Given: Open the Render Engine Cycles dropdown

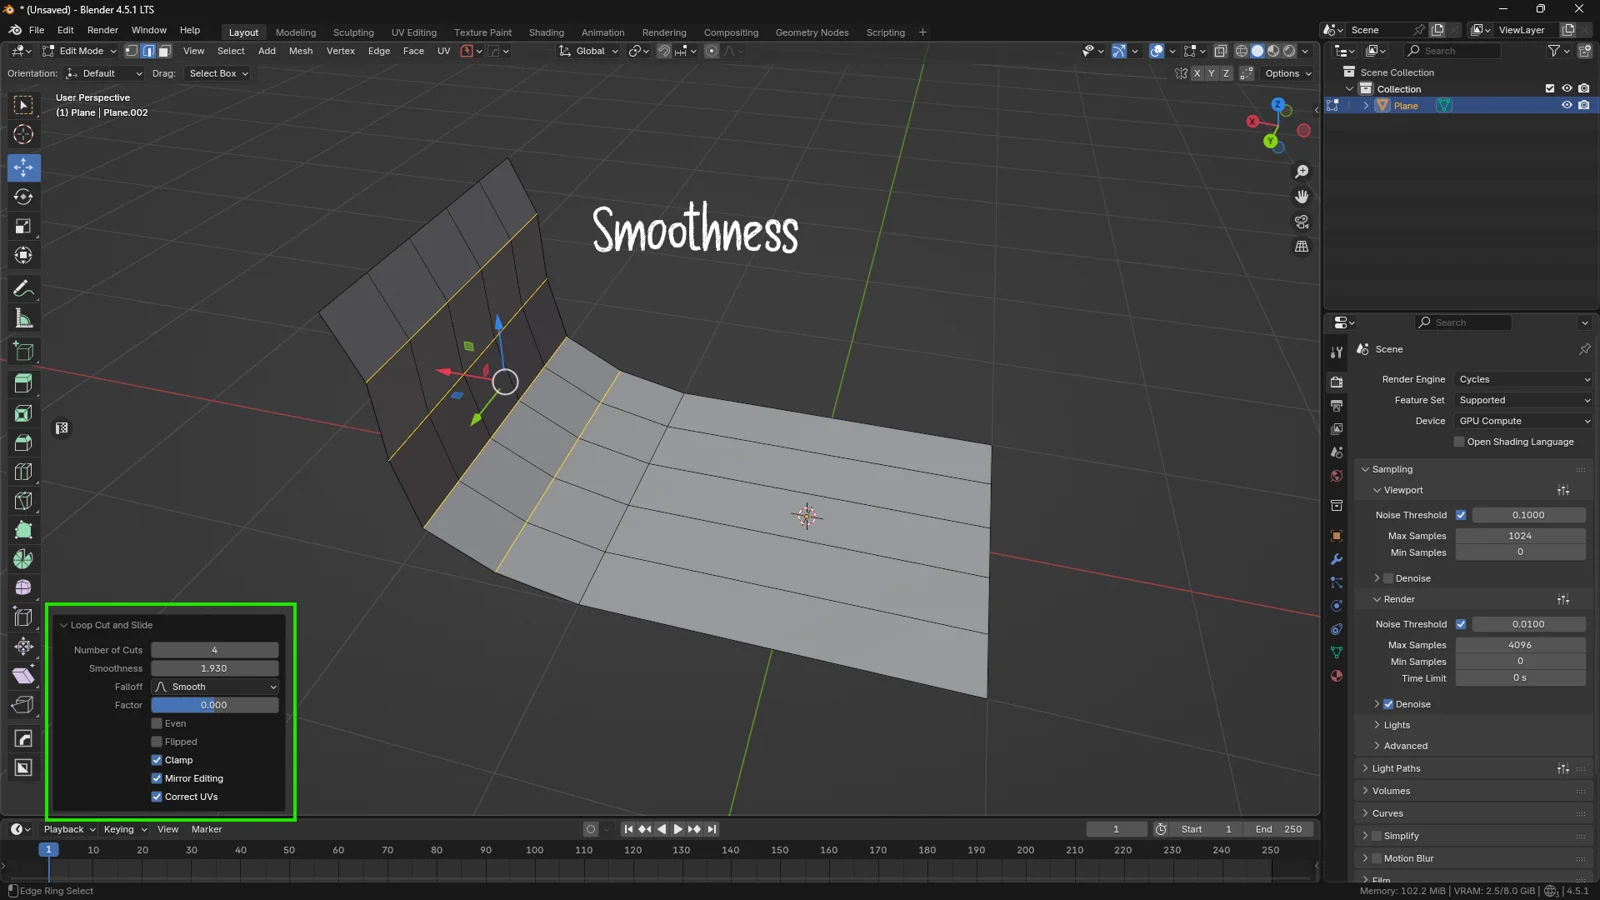Looking at the screenshot, I should (1523, 379).
